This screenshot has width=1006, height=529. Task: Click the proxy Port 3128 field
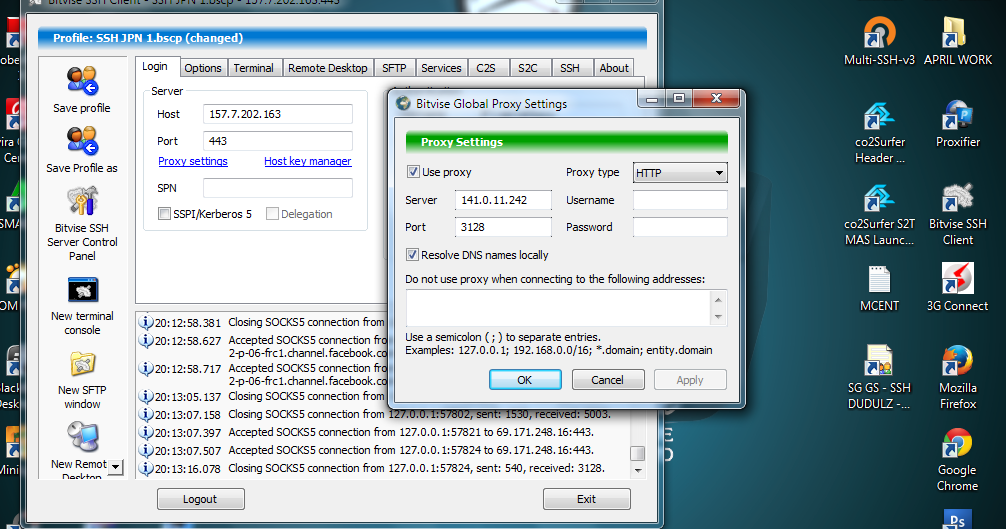[503, 227]
